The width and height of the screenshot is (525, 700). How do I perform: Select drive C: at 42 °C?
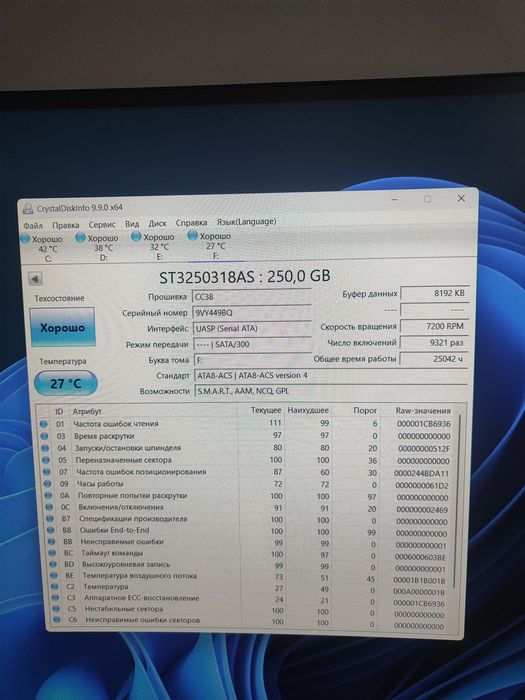pos(42,248)
